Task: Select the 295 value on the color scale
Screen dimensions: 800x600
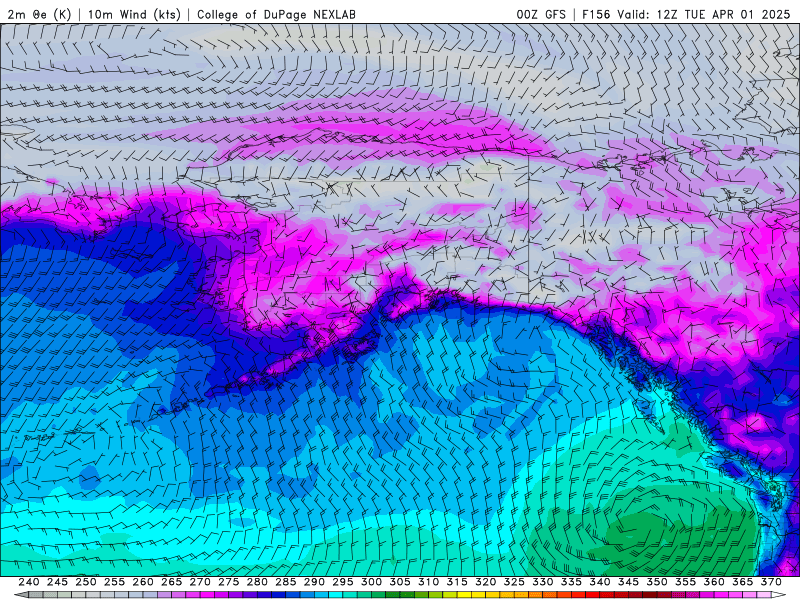Action: coord(343,582)
